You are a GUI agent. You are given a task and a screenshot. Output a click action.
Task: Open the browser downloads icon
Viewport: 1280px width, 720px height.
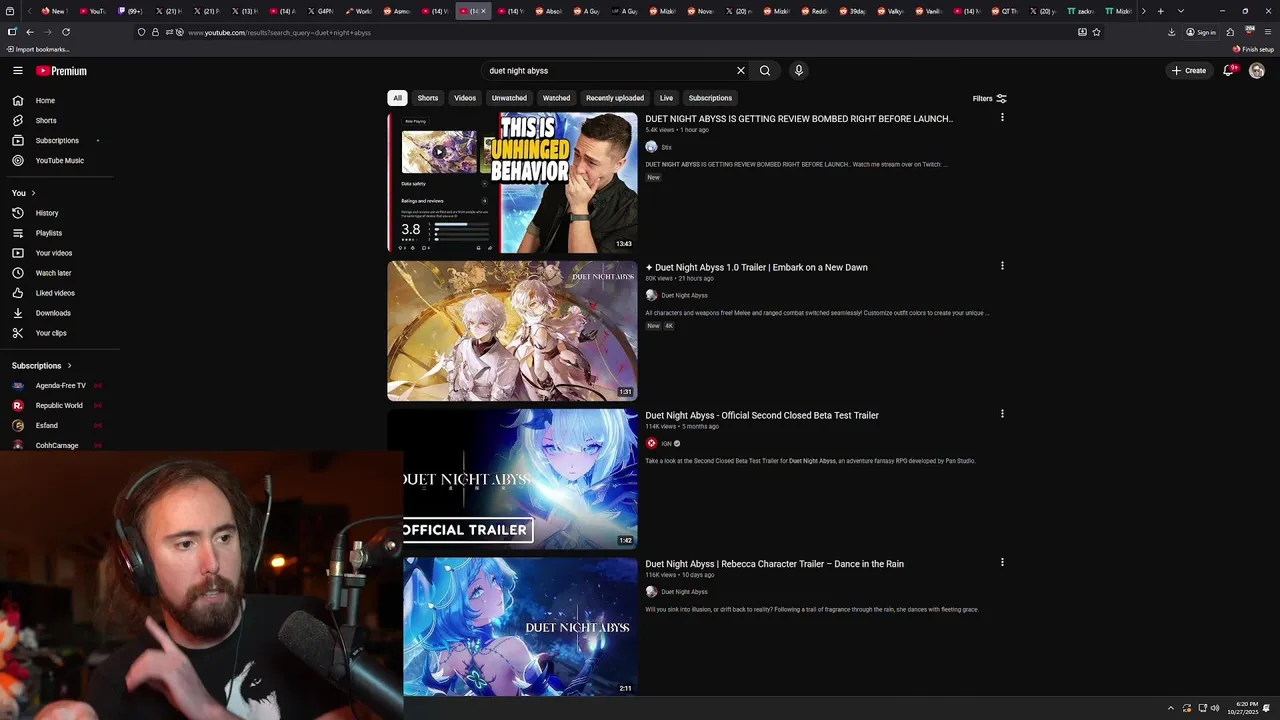(x=1172, y=32)
